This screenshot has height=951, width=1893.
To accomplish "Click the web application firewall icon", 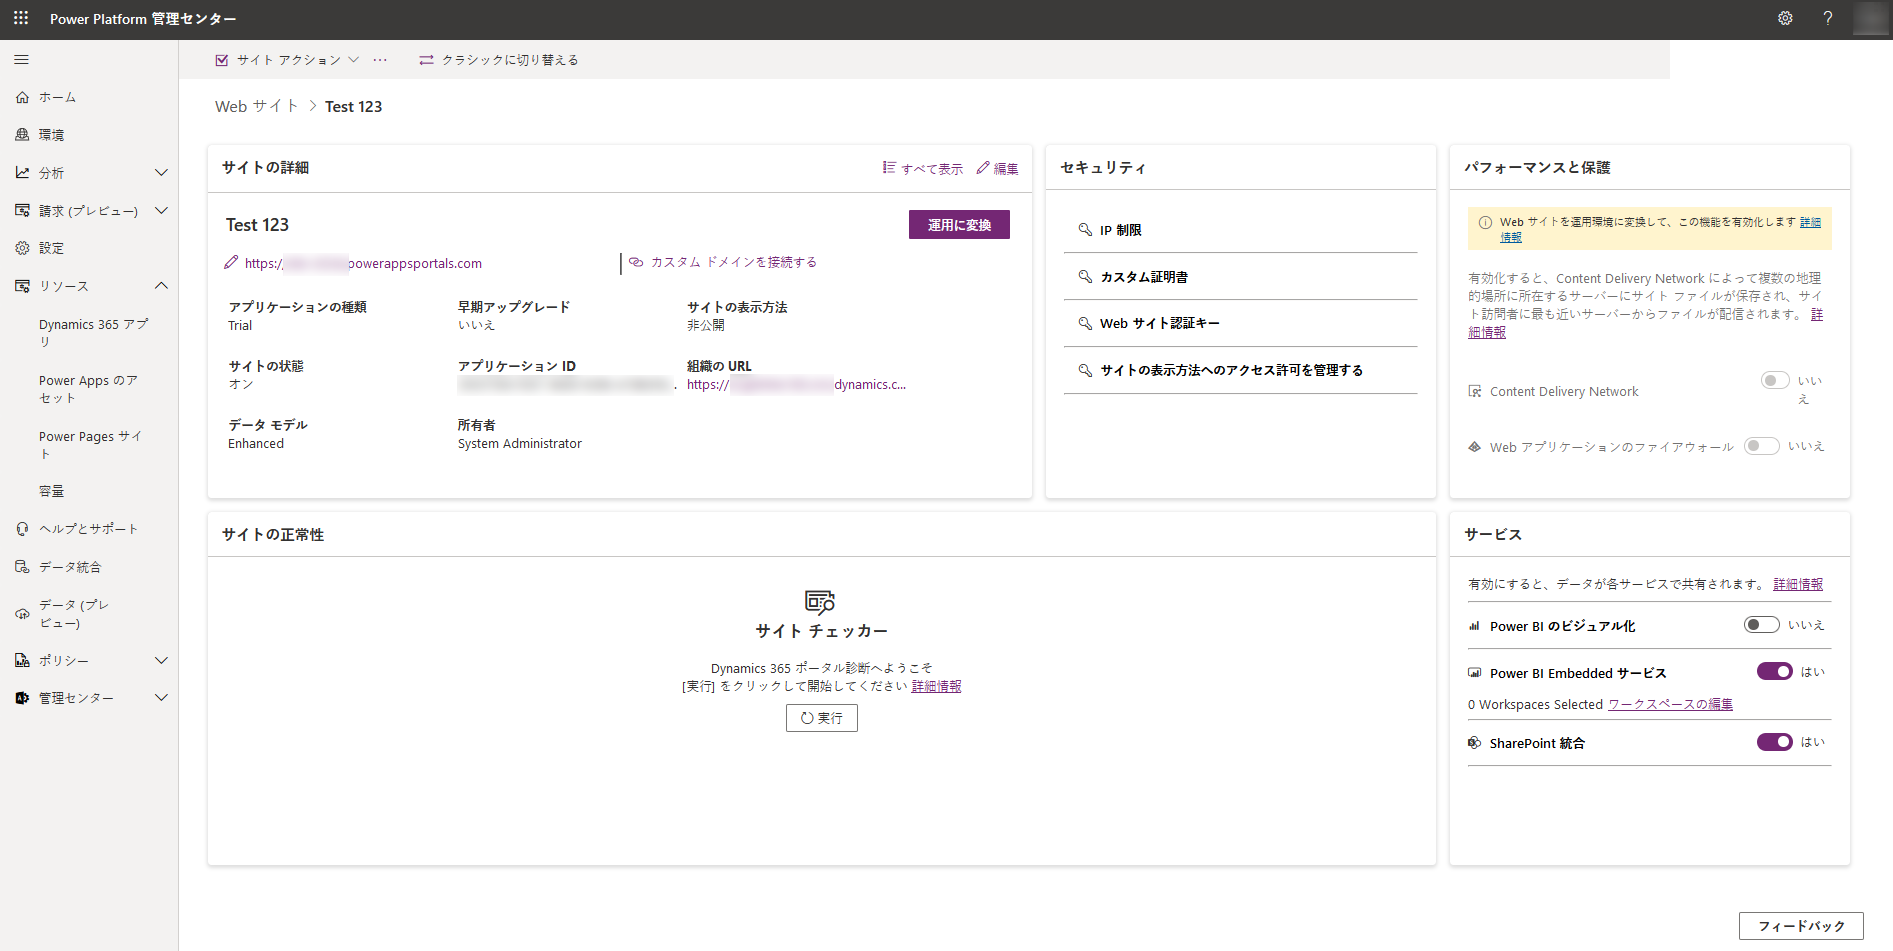I will (1474, 447).
